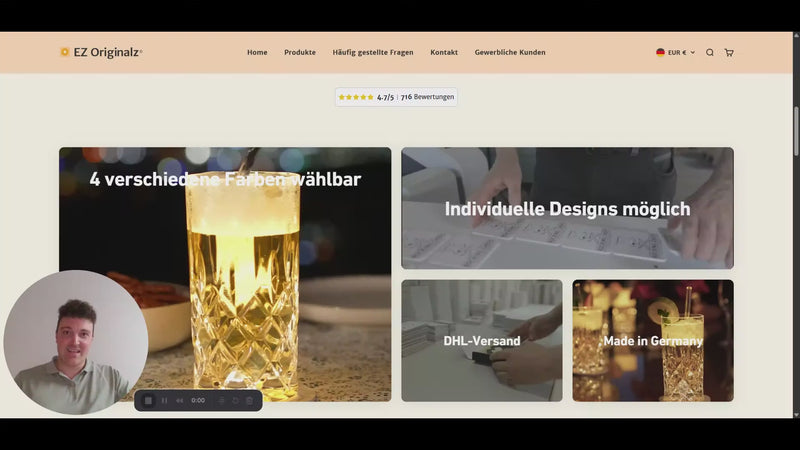Delete the recording with trash icon

(x=249, y=400)
